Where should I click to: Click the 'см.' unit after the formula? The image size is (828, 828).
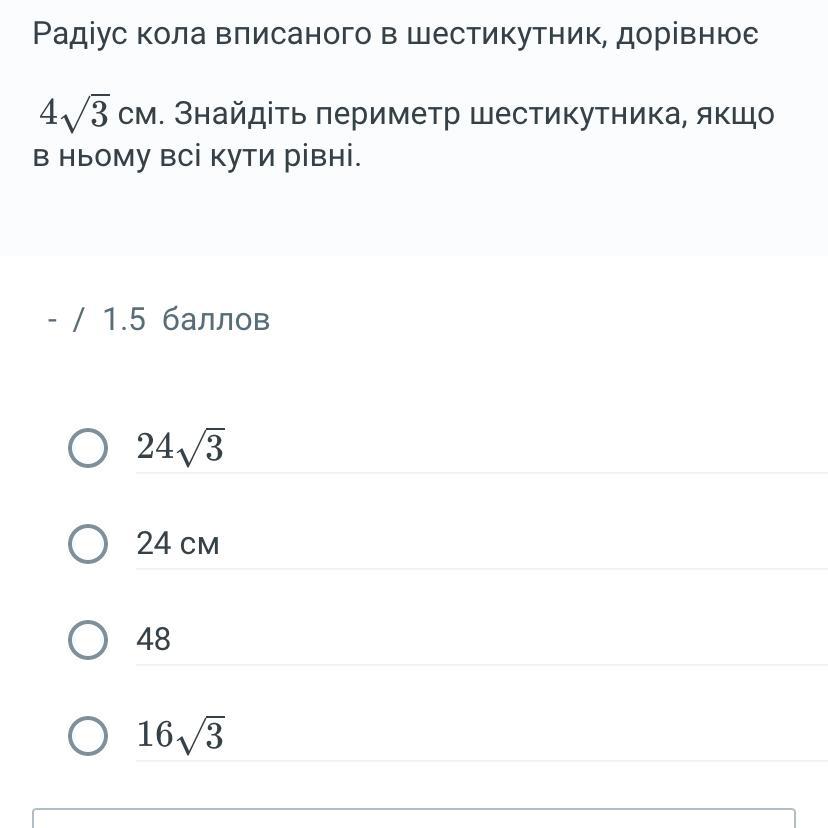[x=142, y=114]
